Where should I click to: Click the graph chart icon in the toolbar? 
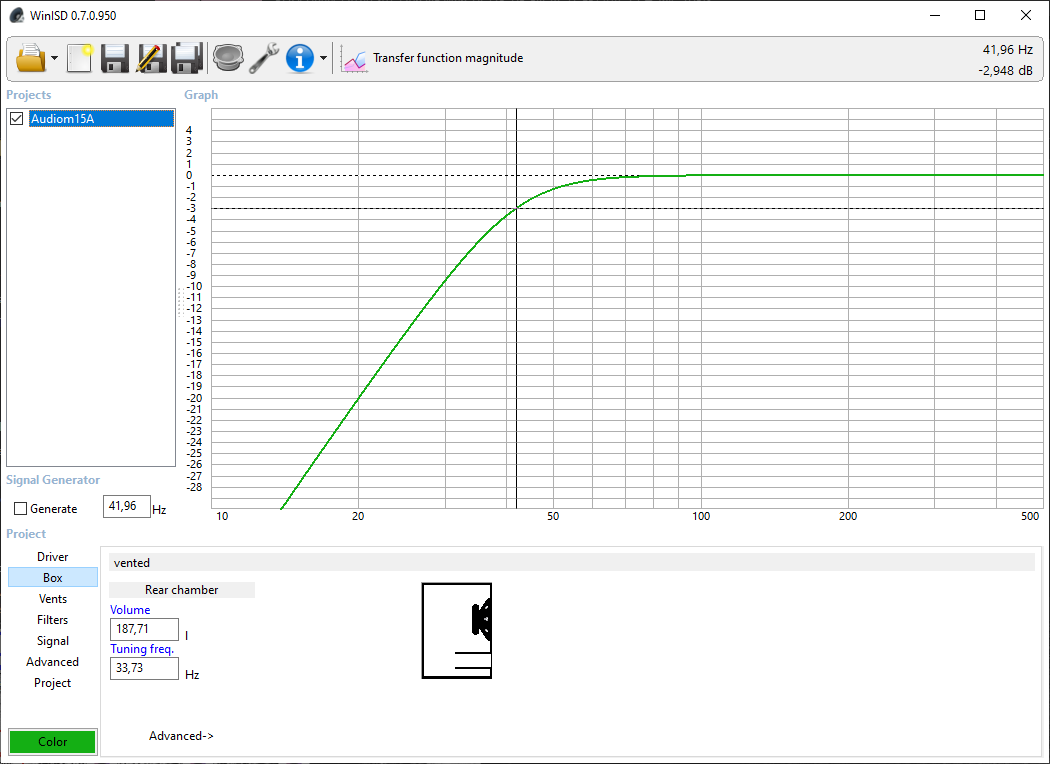pos(354,58)
